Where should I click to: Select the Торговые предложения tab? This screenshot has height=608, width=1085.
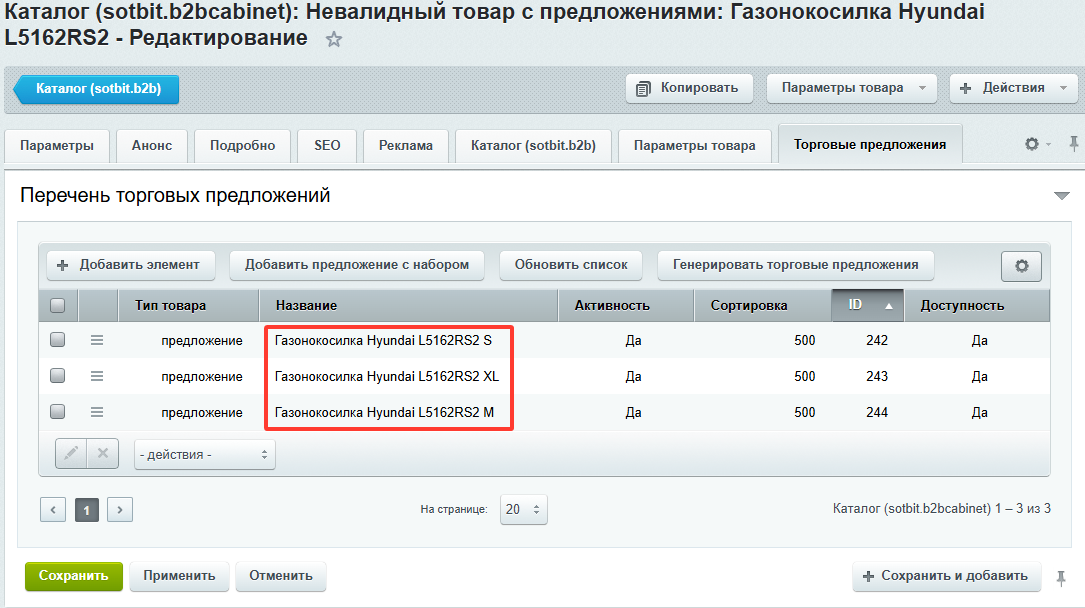[870, 144]
